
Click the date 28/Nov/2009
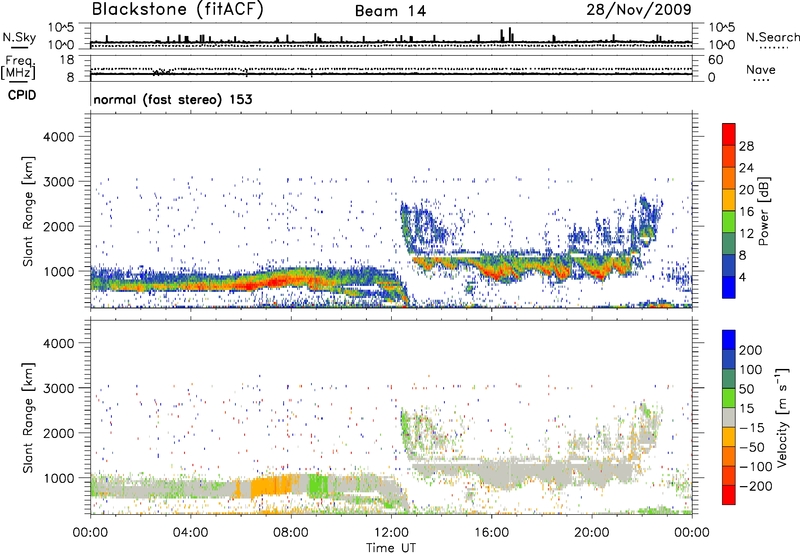click(x=639, y=10)
